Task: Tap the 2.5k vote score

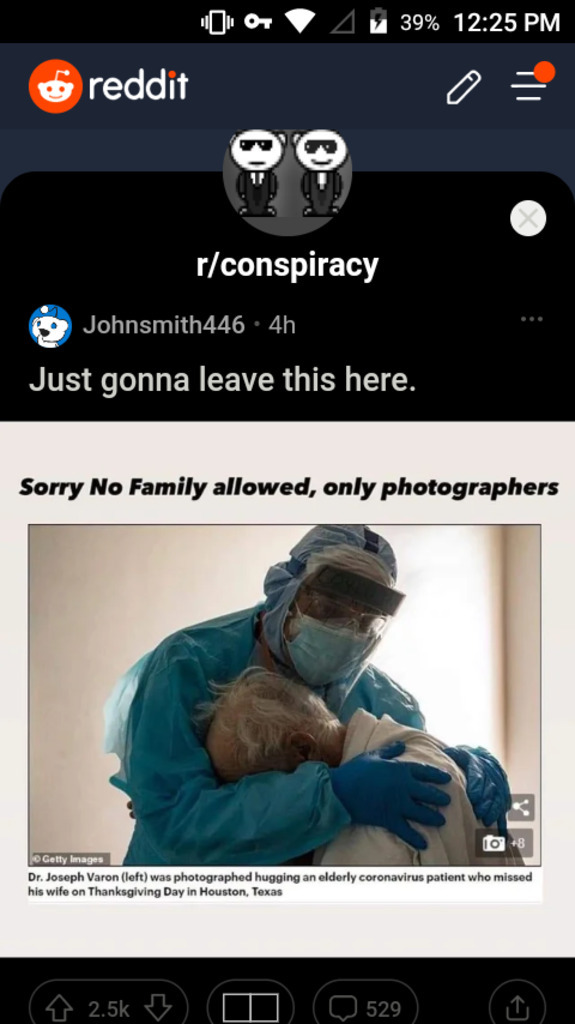Action: pos(109,1008)
